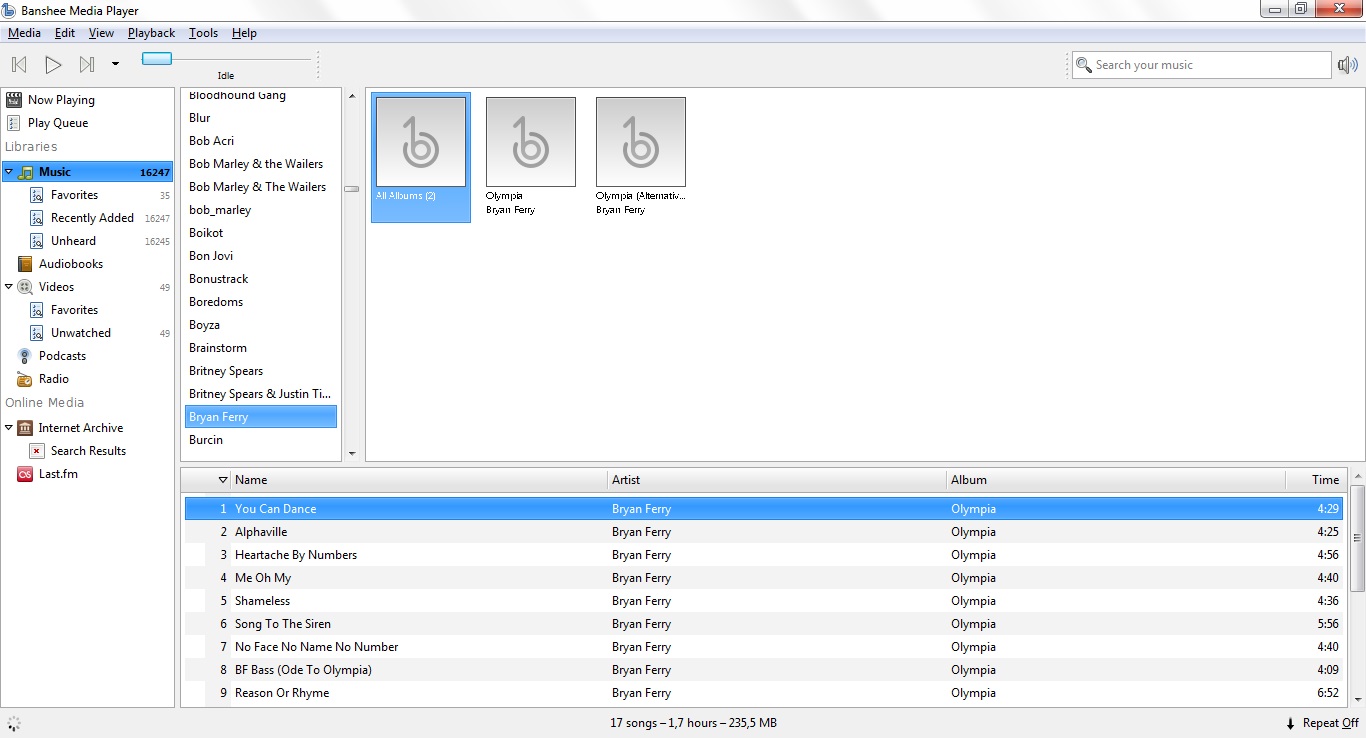
Task: Sort tracks by Time column
Action: coord(1315,480)
